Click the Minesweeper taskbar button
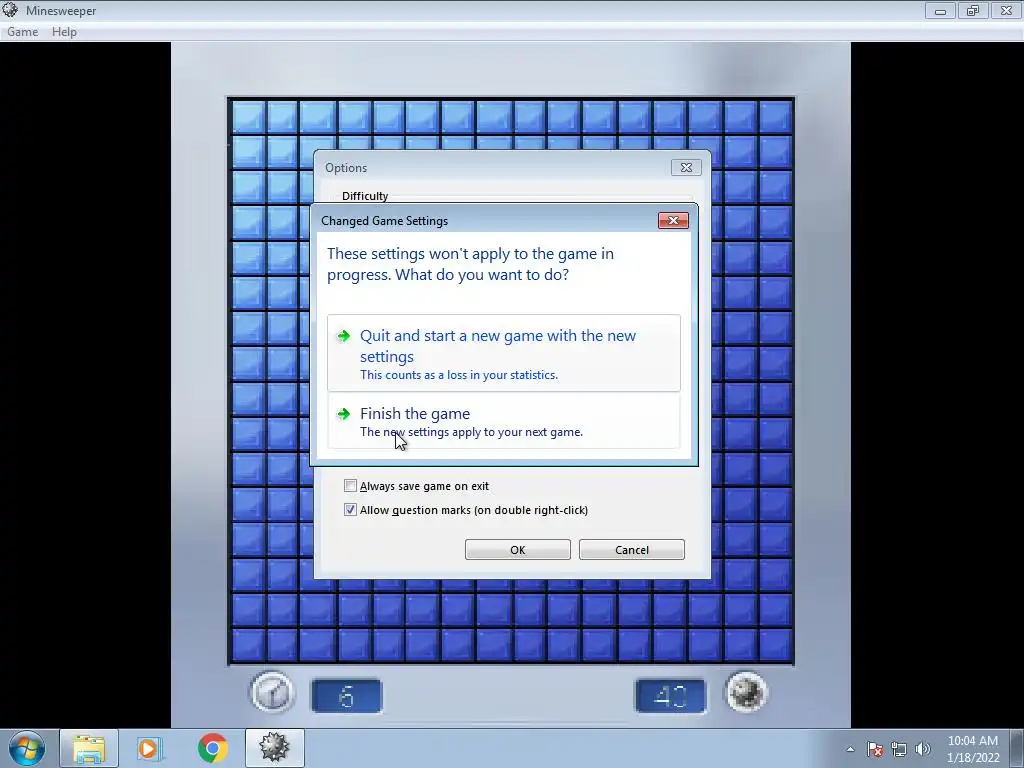Viewport: 1024px width, 768px height. pyautogui.click(x=275, y=748)
